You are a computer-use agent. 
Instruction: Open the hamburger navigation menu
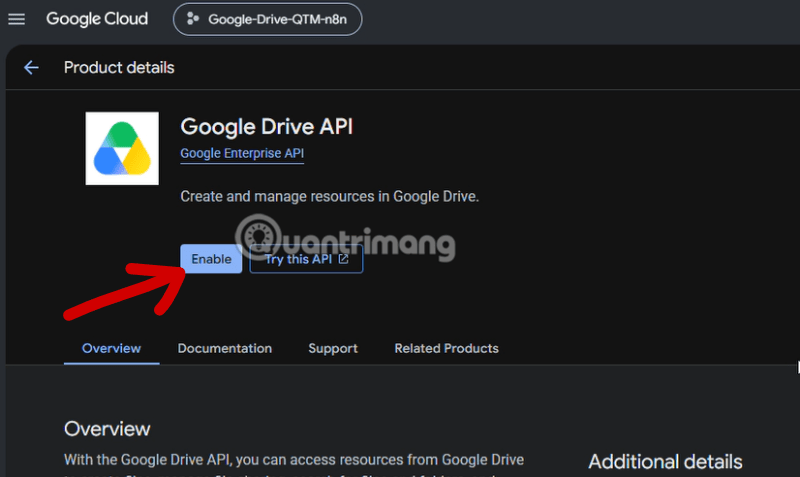(x=16, y=19)
